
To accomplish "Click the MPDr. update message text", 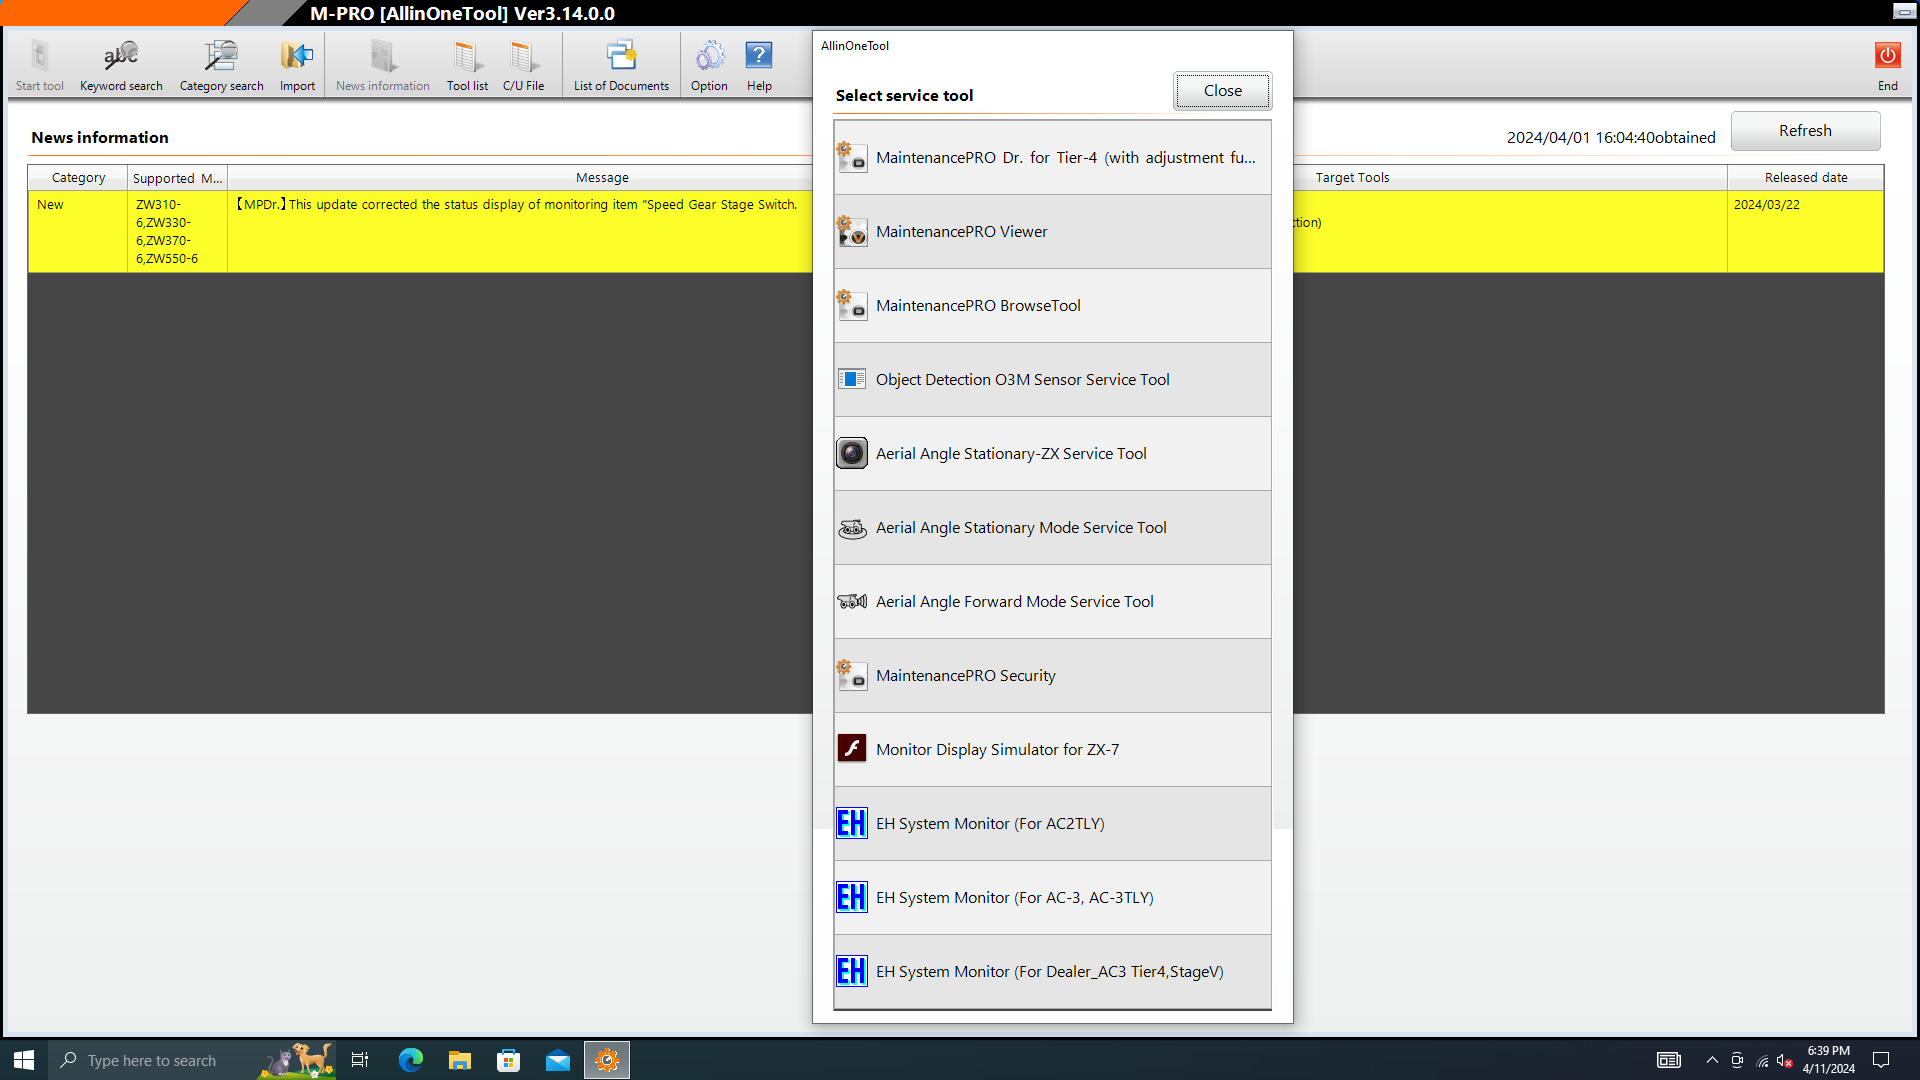I will coord(517,205).
